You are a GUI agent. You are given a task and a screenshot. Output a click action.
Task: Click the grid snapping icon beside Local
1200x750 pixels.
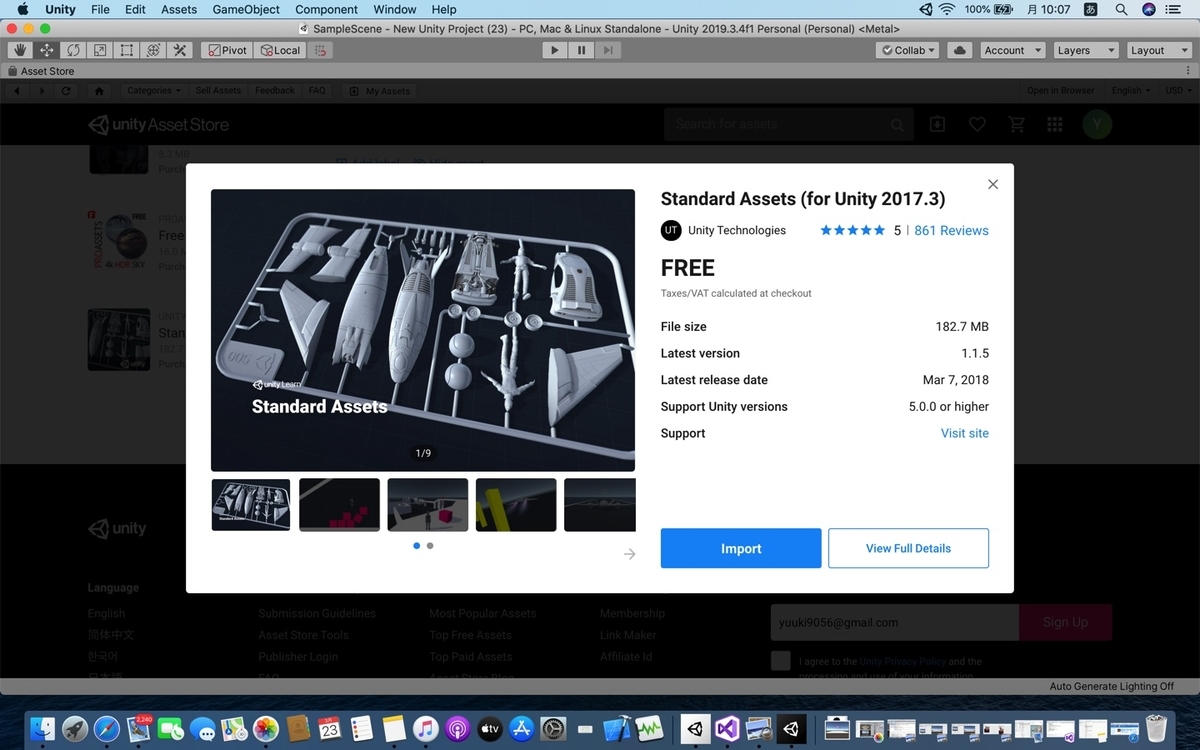point(321,50)
